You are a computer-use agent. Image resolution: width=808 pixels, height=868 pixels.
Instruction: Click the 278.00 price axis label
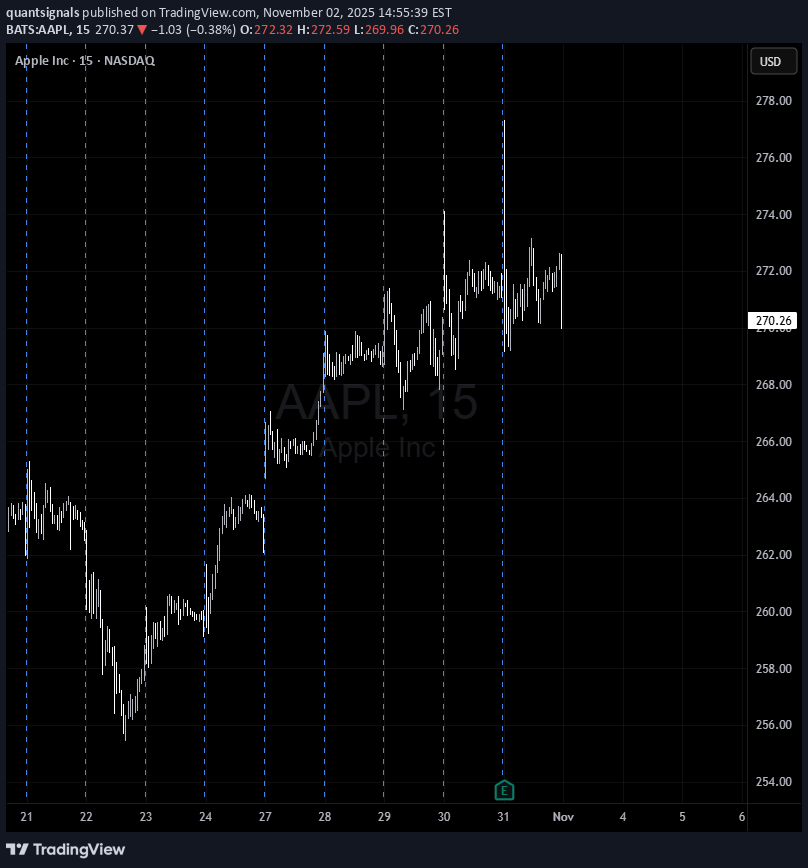click(773, 101)
